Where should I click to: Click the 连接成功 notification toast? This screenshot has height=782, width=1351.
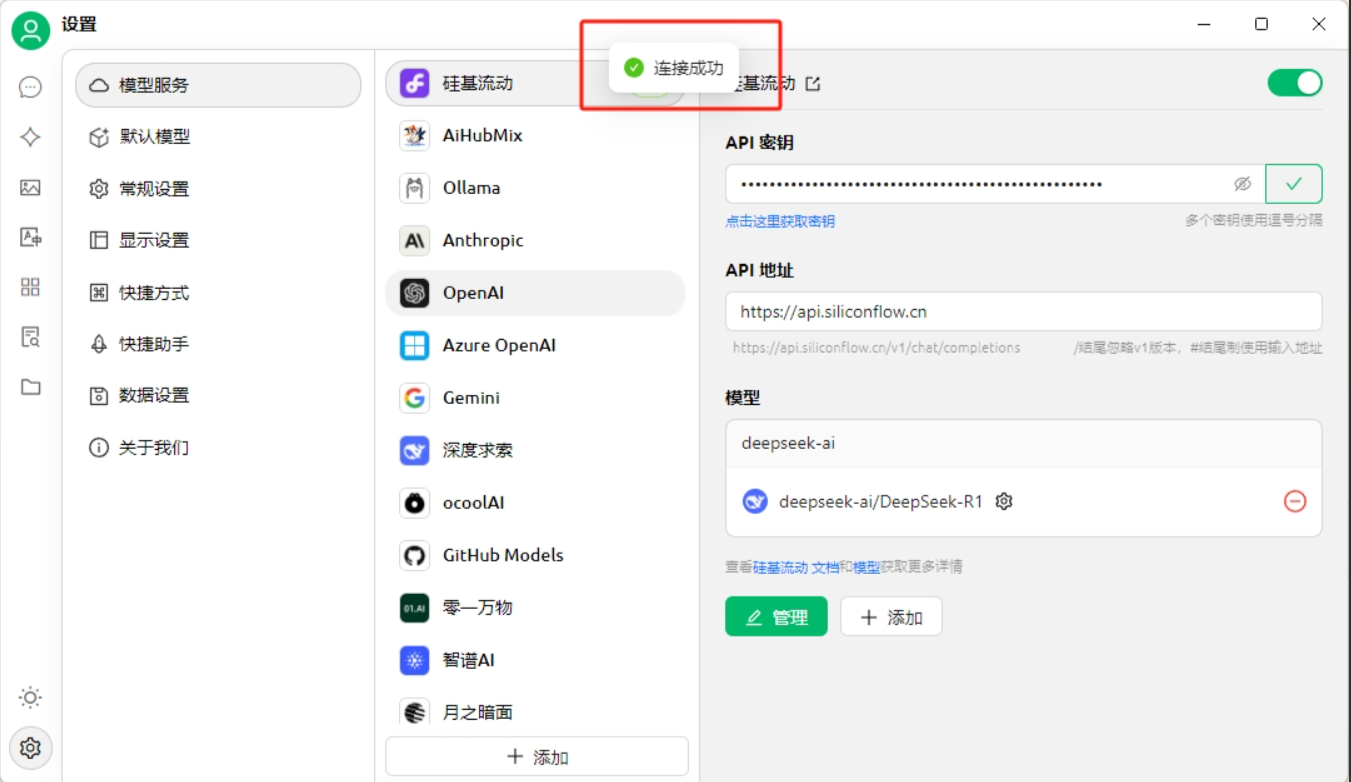click(x=673, y=68)
